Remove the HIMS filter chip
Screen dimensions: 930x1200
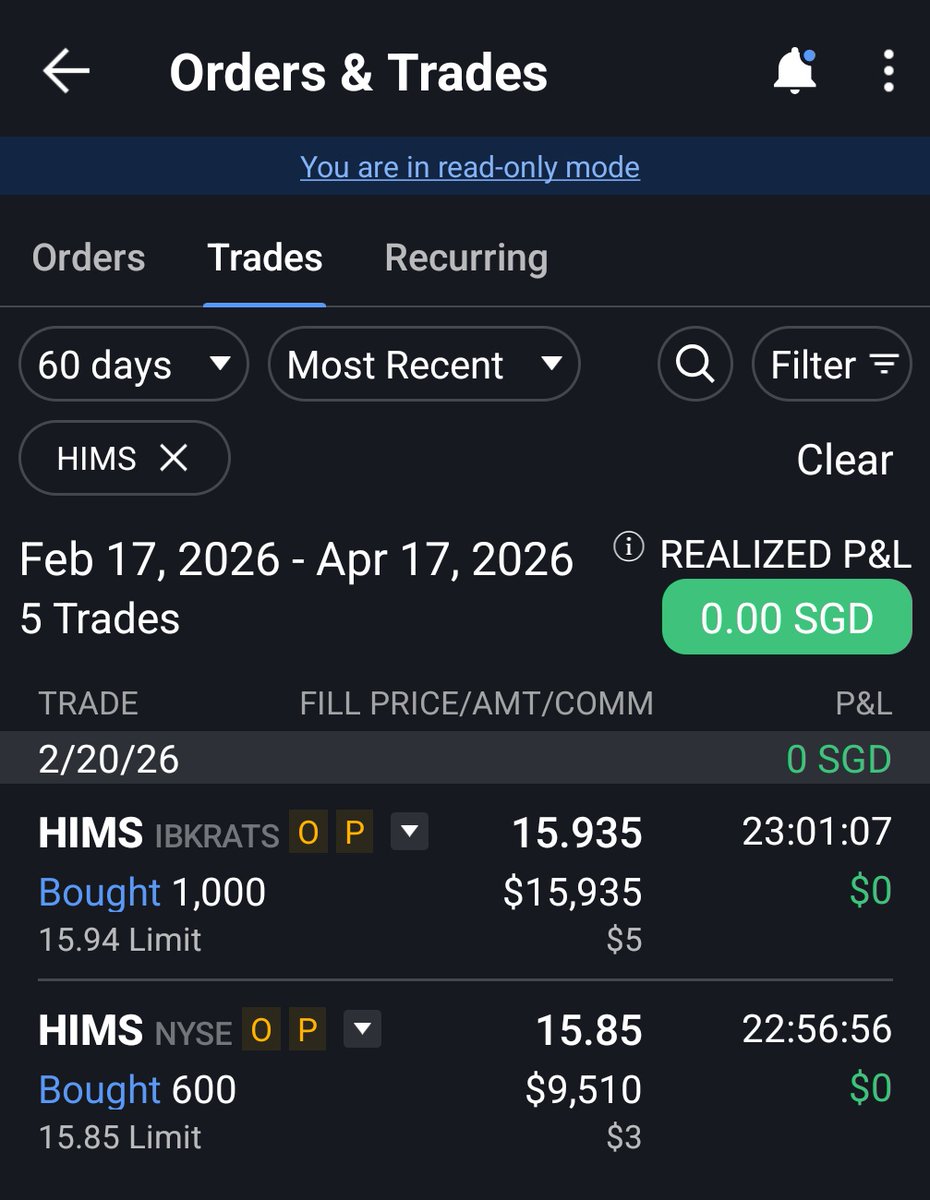coord(173,458)
